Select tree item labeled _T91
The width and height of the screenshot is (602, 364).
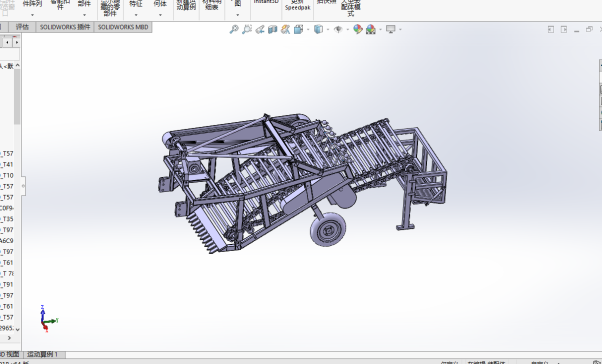[x=7, y=285]
